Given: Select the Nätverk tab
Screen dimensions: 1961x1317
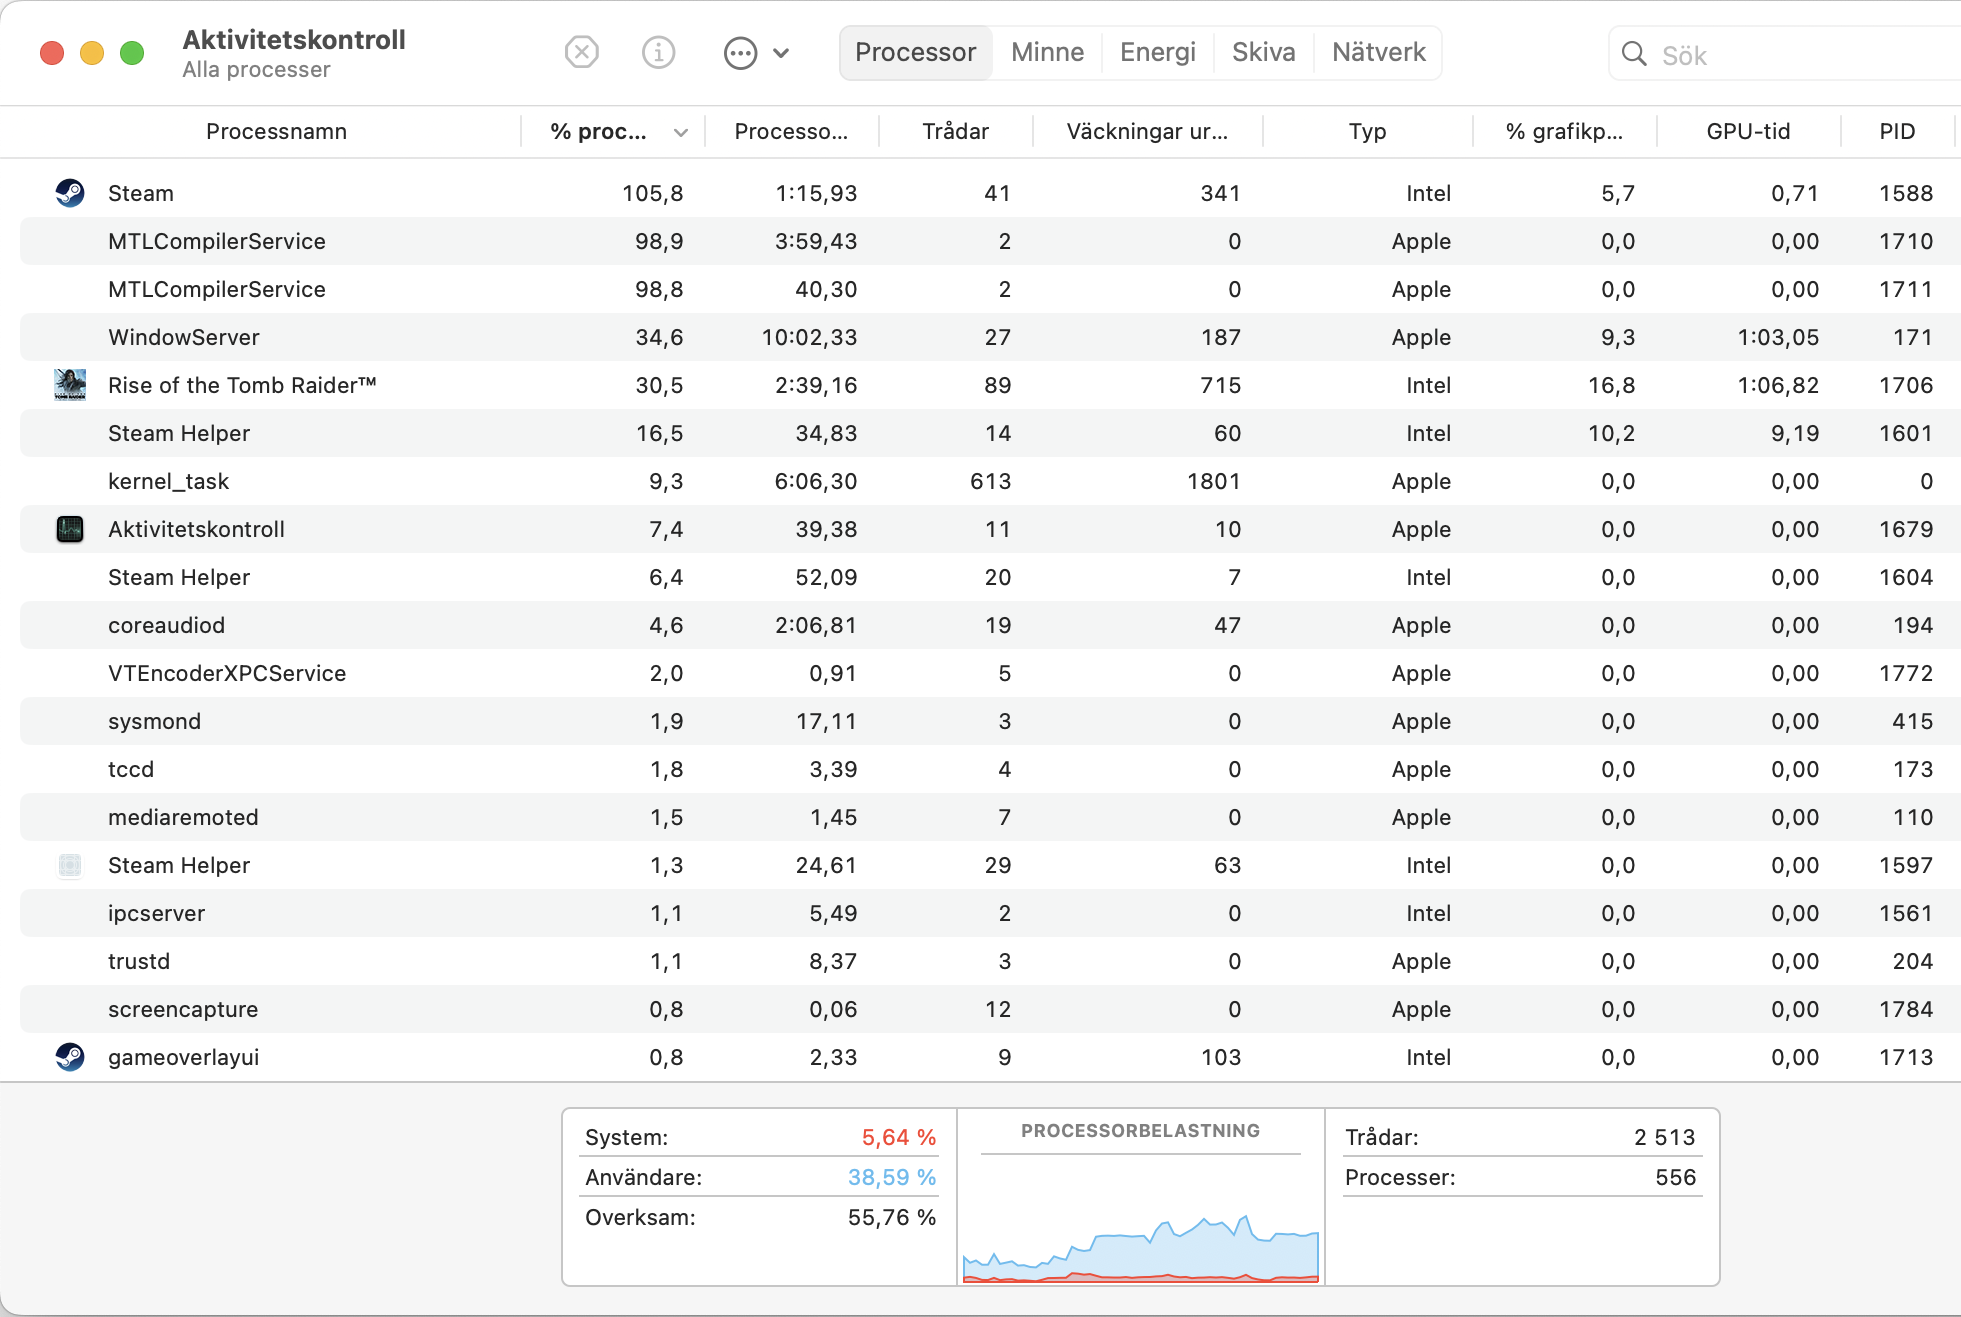Looking at the screenshot, I should click(x=1378, y=52).
